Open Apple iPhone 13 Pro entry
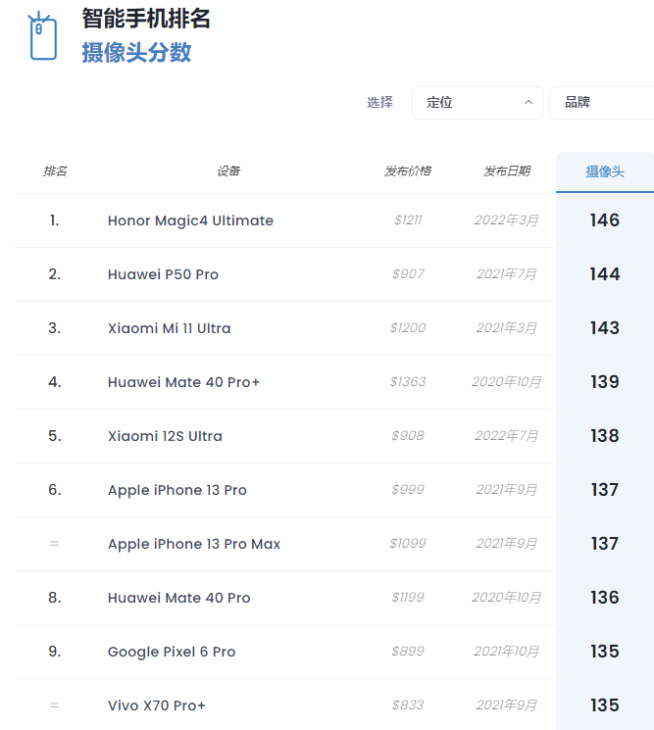This screenshot has height=730, width=654. pyautogui.click(x=177, y=490)
